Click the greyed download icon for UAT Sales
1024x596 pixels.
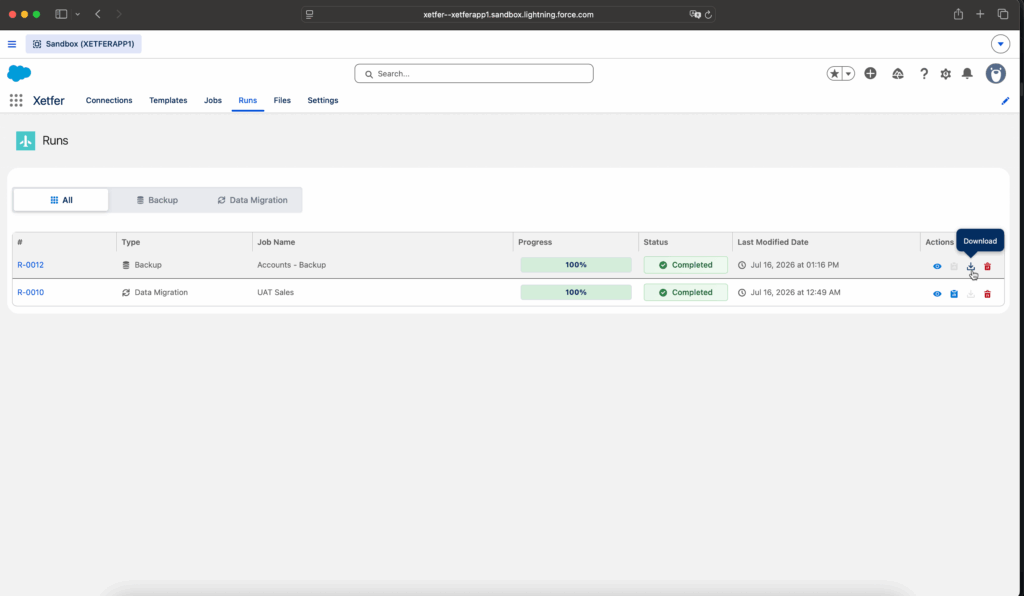pyautogui.click(x=970, y=294)
